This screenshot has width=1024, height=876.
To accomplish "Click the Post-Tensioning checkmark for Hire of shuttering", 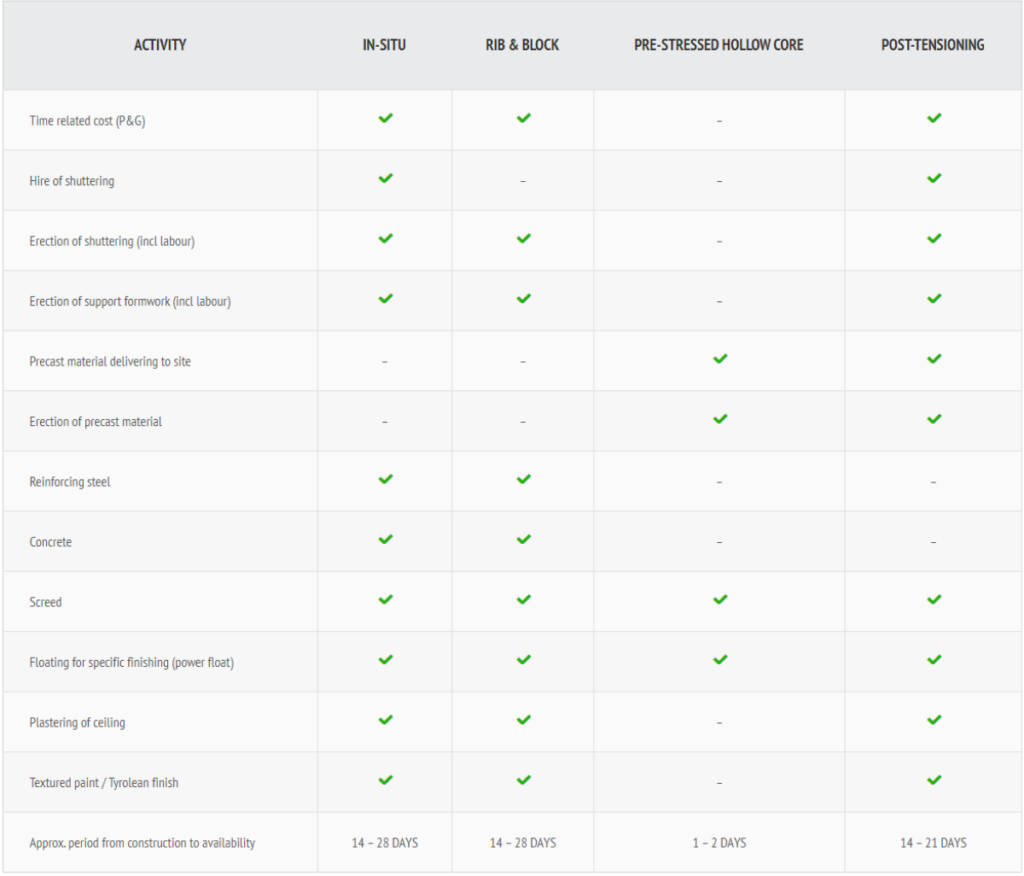I will (x=933, y=178).
